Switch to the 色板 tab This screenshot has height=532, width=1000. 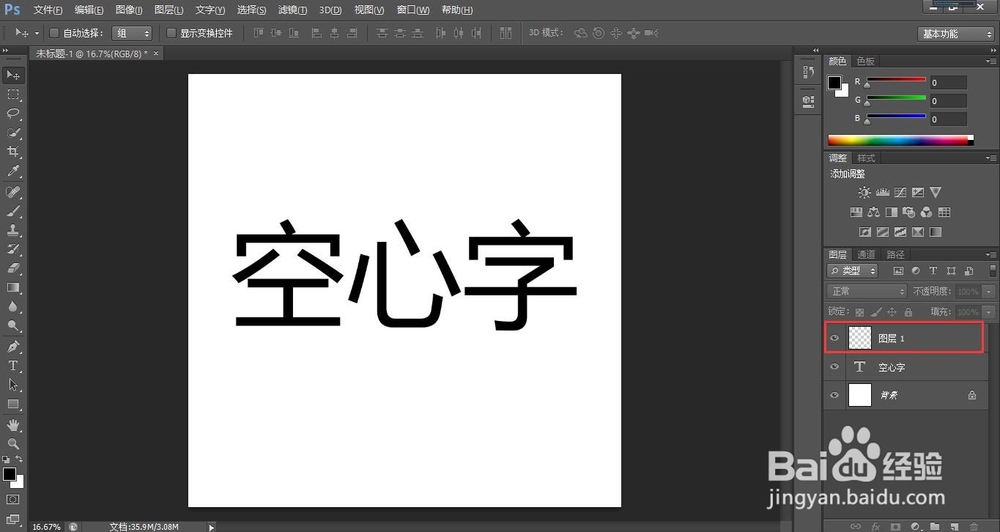pyautogui.click(x=865, y=61)
